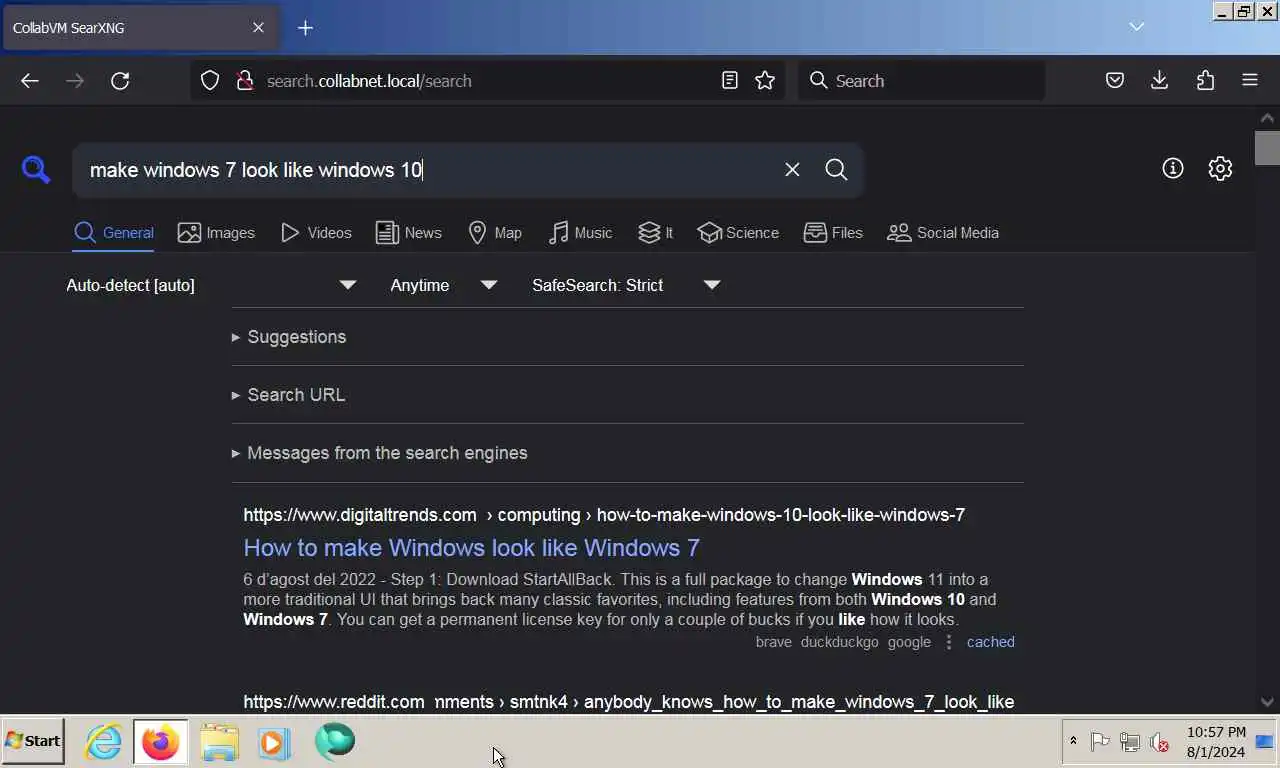This screenshot has width=1280, height=768.
Task: Open the SearXNG about info icon
Action: [1173, 169]
